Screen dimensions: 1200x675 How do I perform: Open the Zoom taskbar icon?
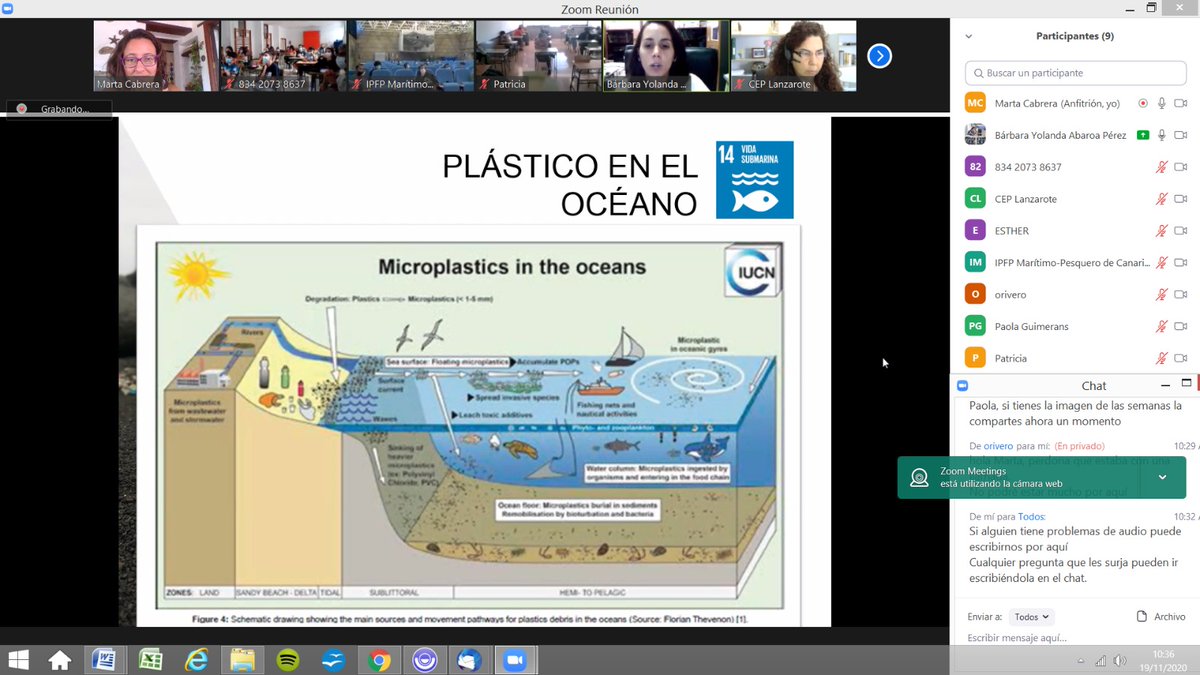click(x=515, y=660)
